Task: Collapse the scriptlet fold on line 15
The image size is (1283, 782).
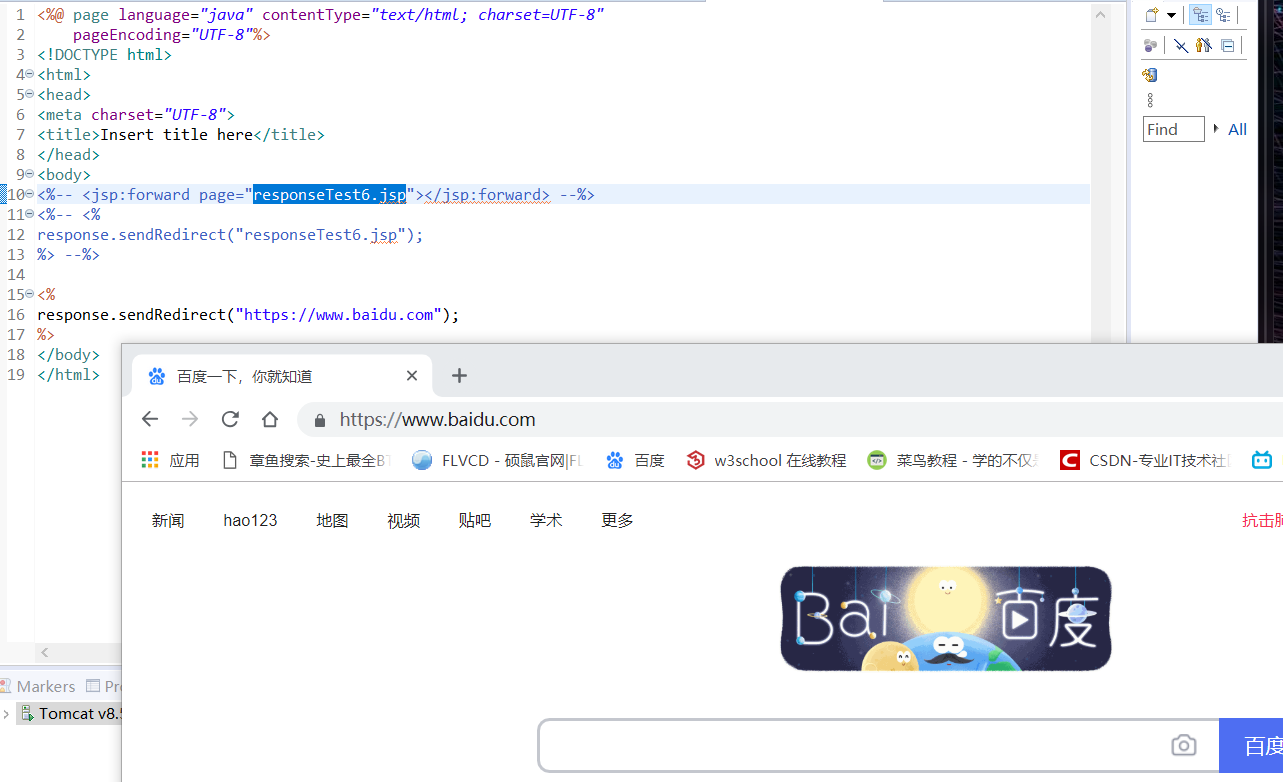Action: 29,295
